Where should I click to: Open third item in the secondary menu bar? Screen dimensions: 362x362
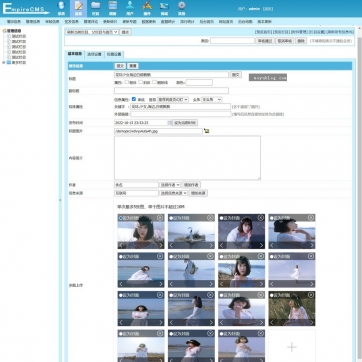coord(52,22)
